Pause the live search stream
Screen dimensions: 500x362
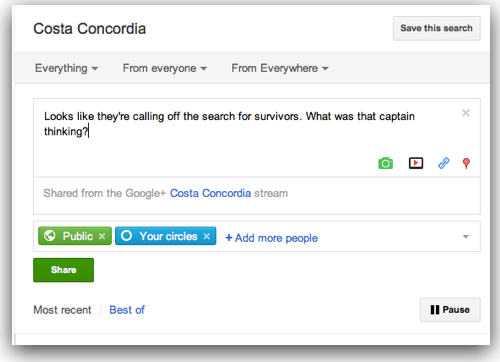[450, 310]
